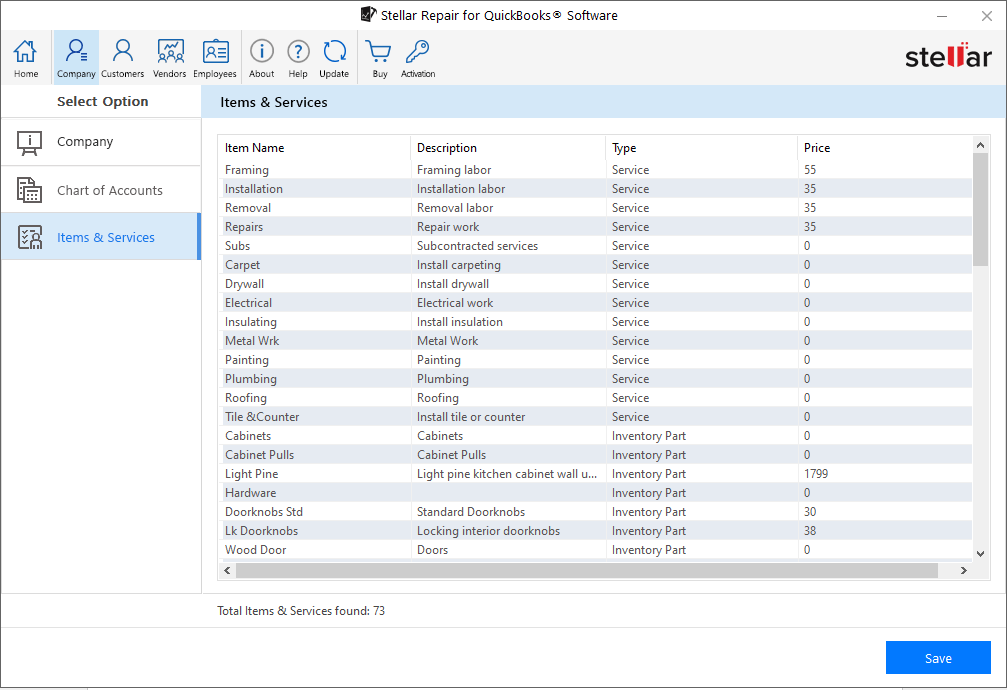
Task: Click Install tile or counter description
Action: (x=471, y=417)
